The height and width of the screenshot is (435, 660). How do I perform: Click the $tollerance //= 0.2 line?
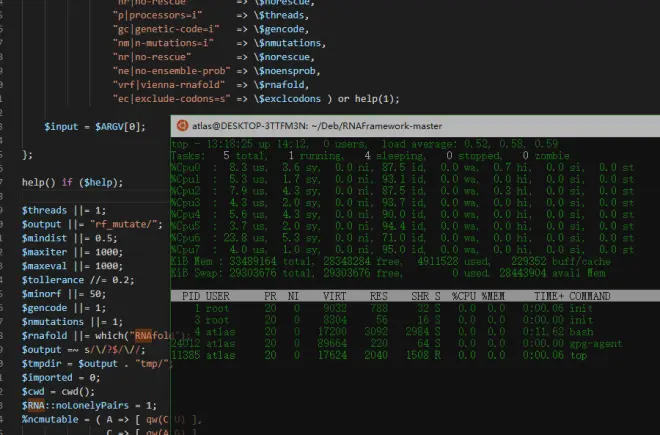(x=78, y=280)
